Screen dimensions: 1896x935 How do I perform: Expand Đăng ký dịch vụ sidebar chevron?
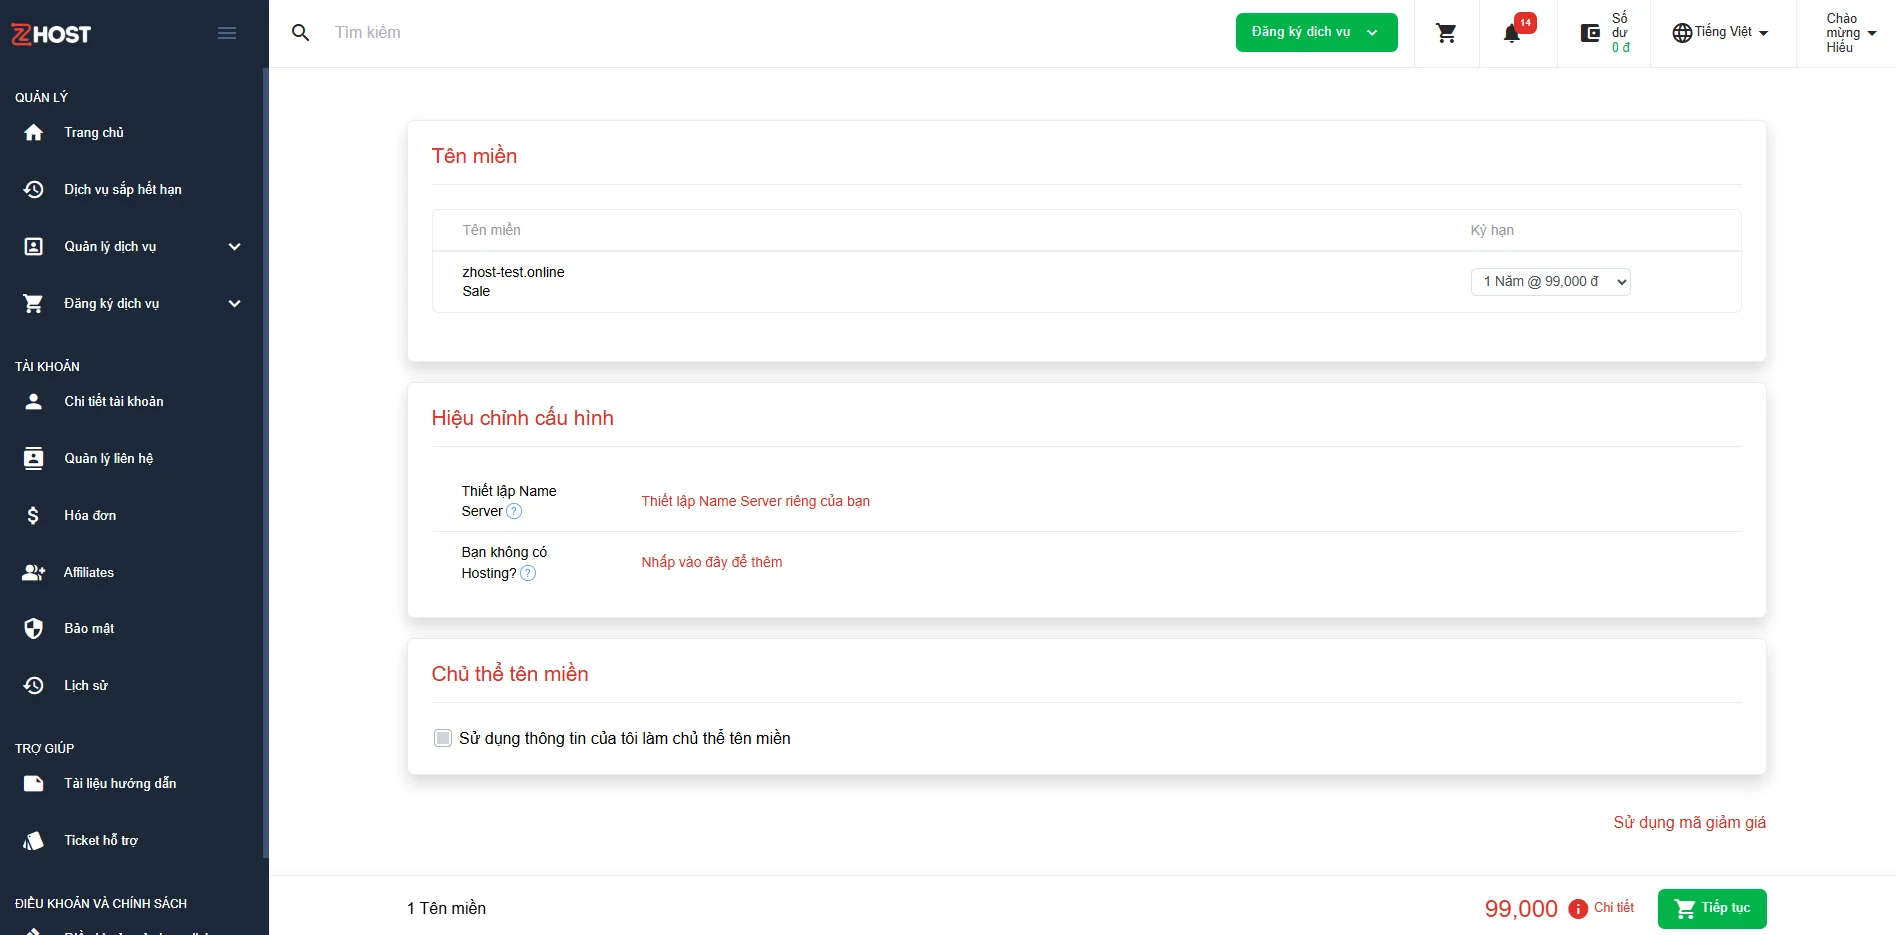point(235,303)
